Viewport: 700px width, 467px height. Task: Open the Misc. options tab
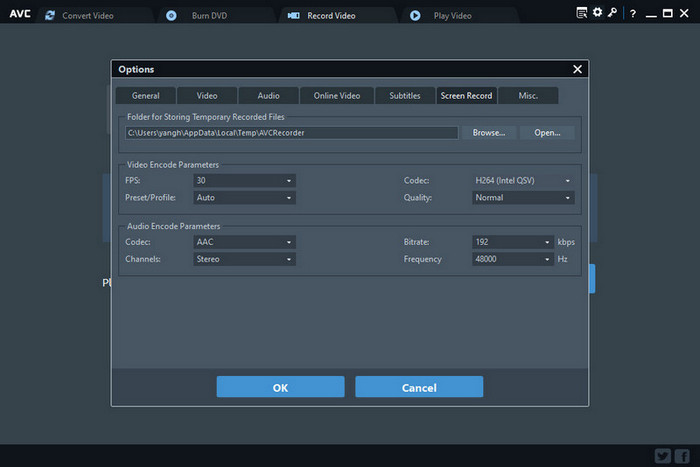528,96
